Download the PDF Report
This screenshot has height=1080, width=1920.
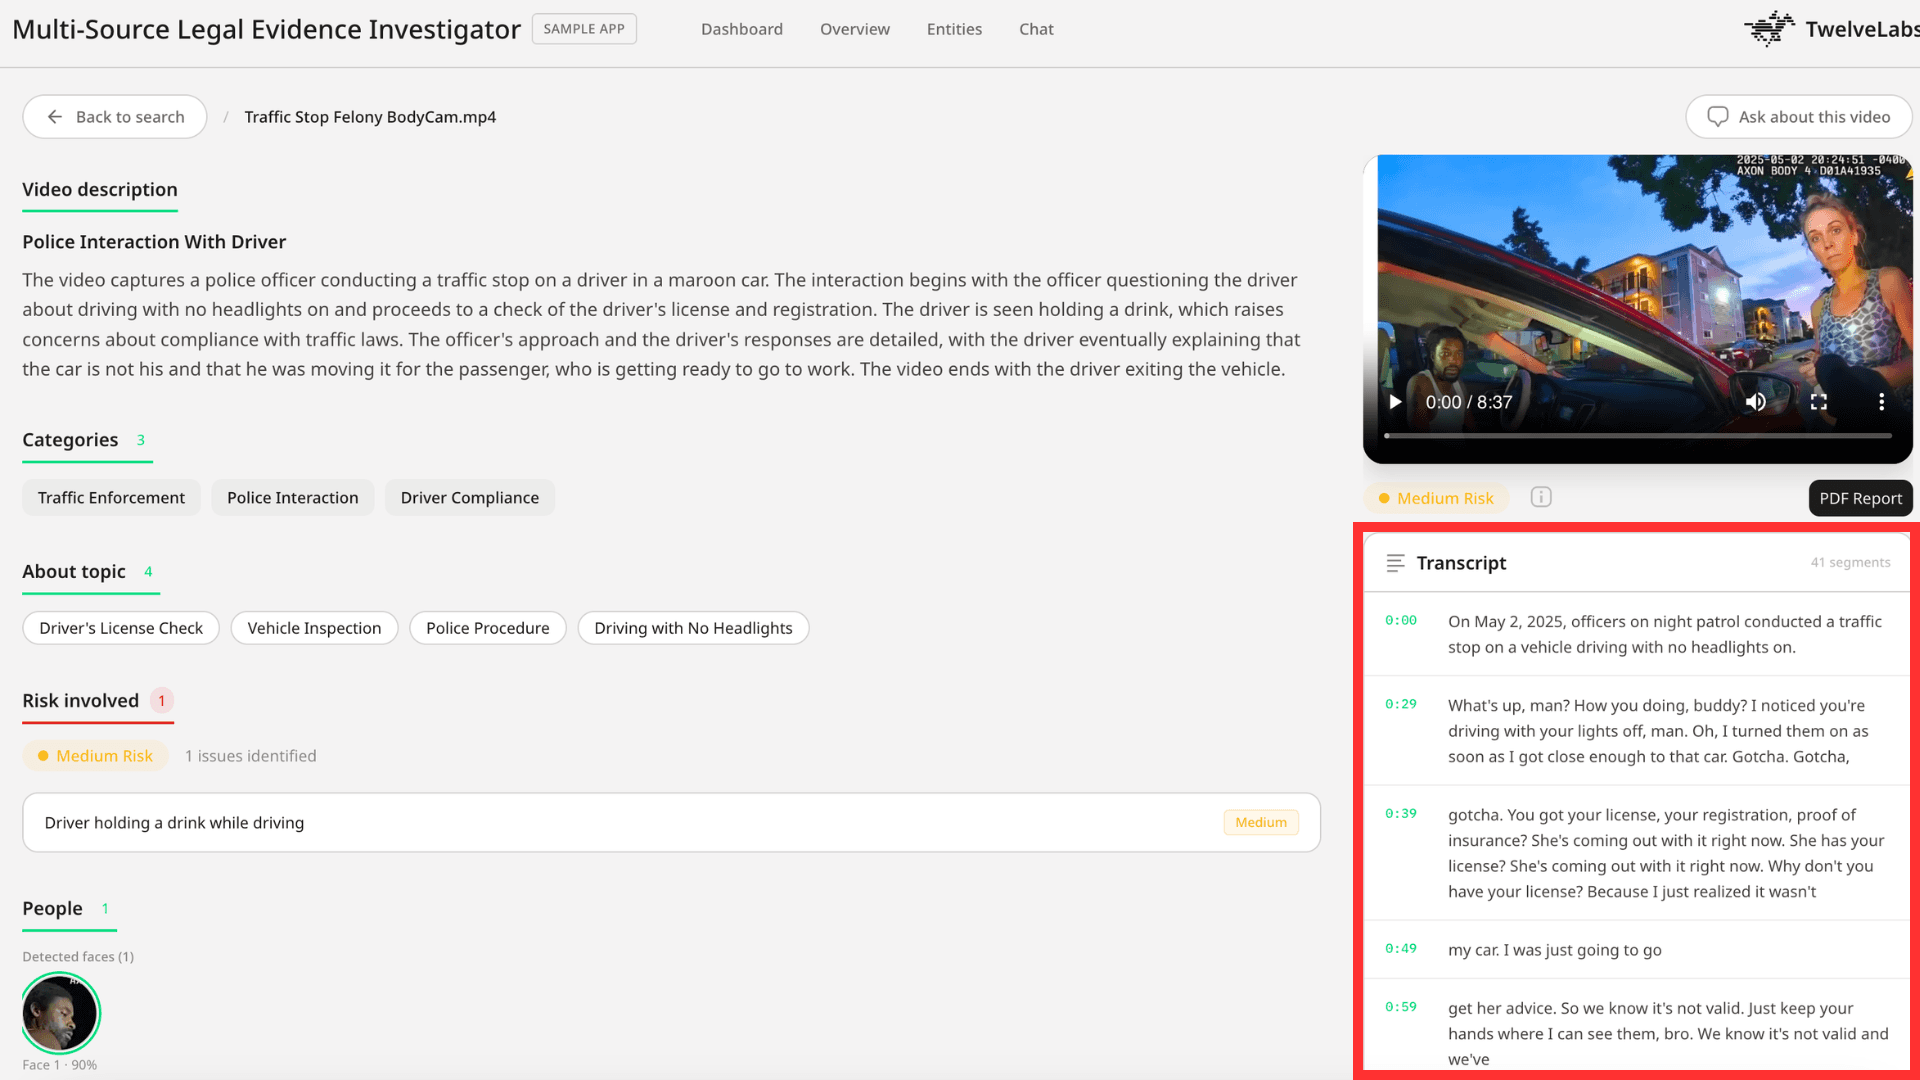point(1860,498)
